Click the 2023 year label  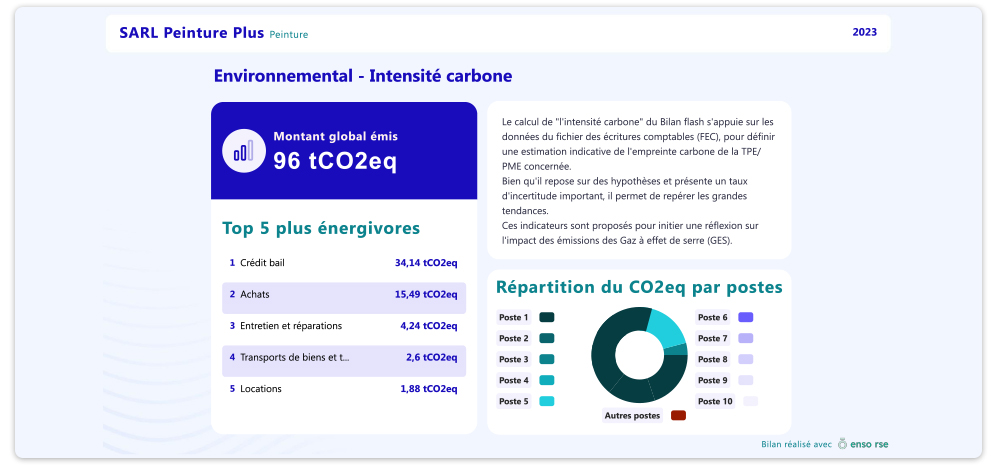pyautogui.click(x=865, y=32)
